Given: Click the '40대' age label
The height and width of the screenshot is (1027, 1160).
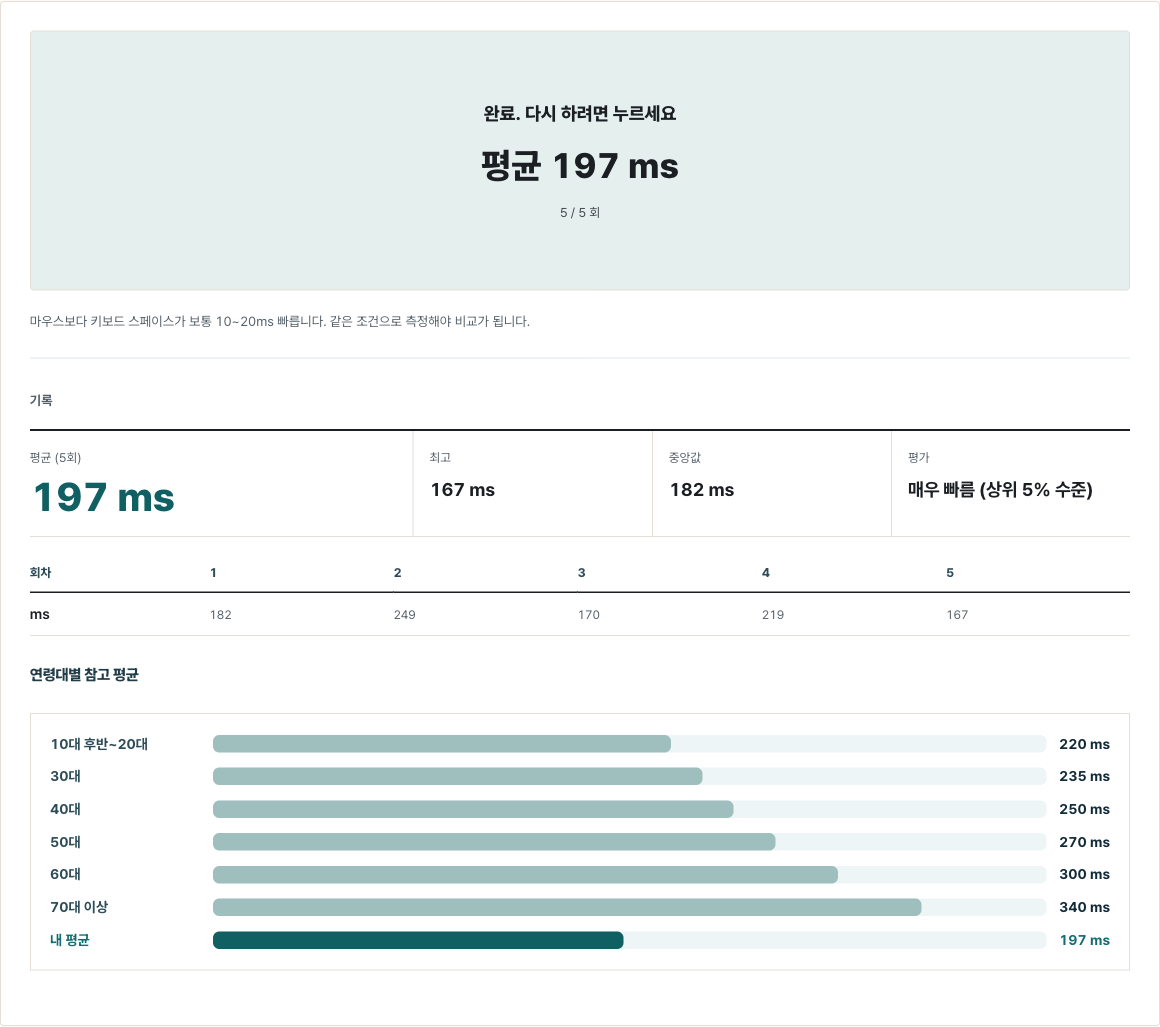Looking at the screenshot, I should (x=65, y=809).
